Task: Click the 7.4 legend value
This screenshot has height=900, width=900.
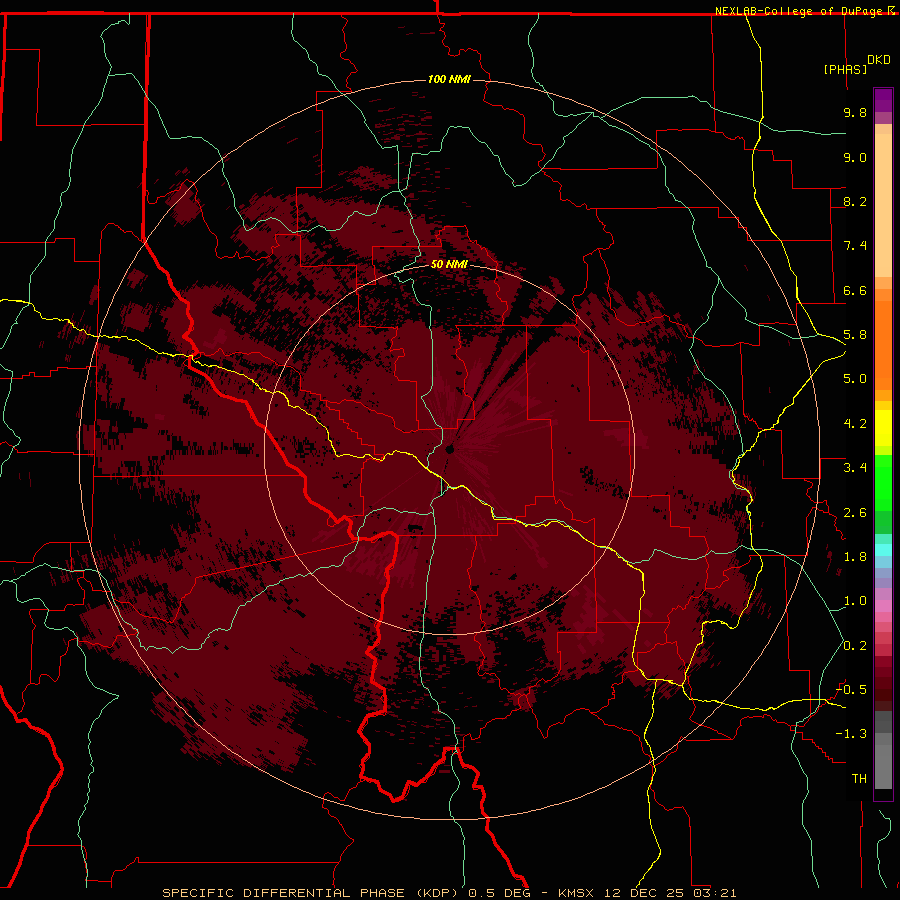Action: [x=855, y=246]
